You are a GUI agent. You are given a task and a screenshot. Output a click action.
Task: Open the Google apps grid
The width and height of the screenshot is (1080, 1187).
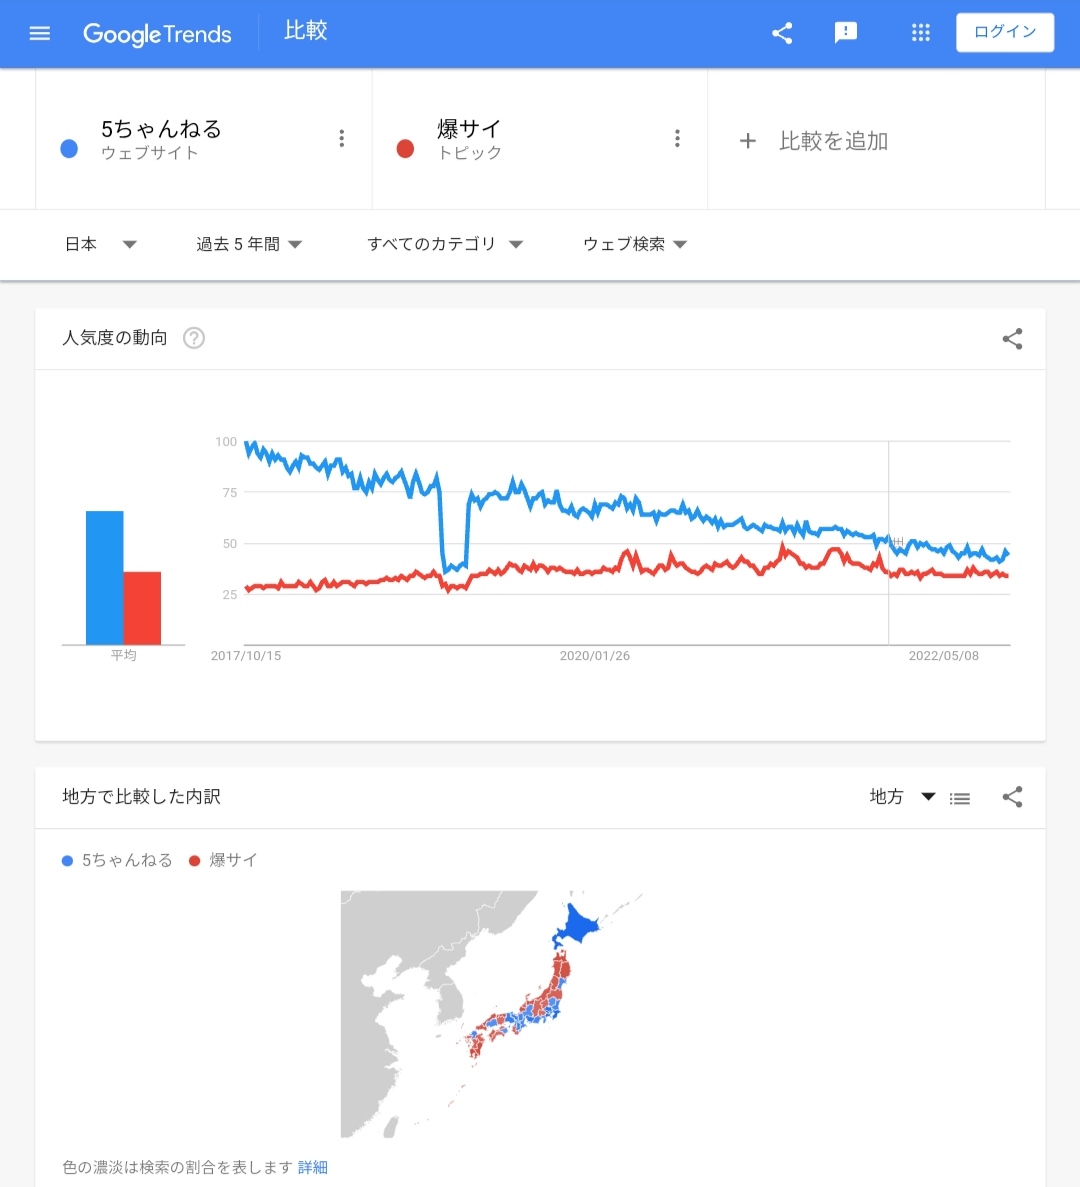(x=921, y=33)
